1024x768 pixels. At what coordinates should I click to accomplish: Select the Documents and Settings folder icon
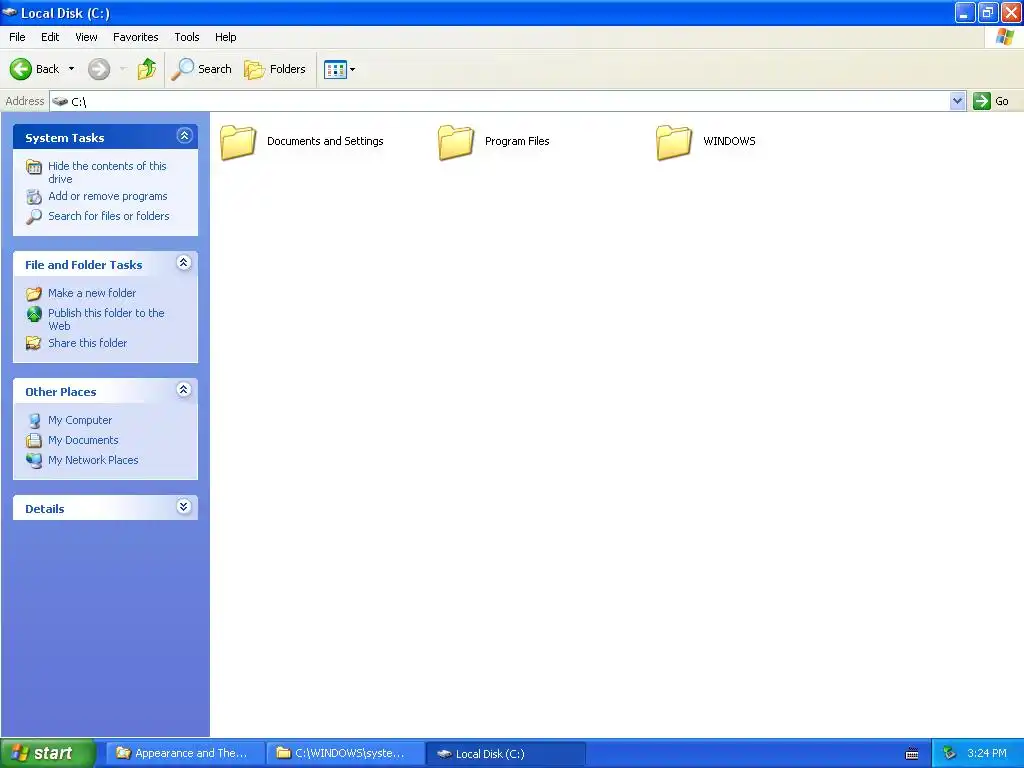coord(238,142)
